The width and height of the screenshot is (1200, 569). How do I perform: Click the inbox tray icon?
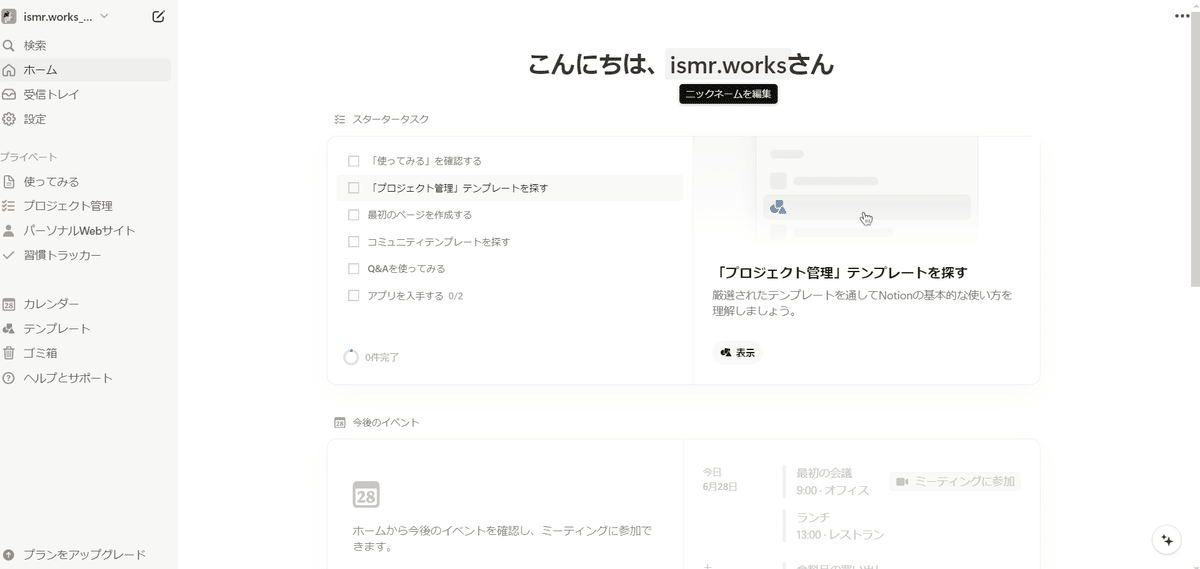coord(9,95)
